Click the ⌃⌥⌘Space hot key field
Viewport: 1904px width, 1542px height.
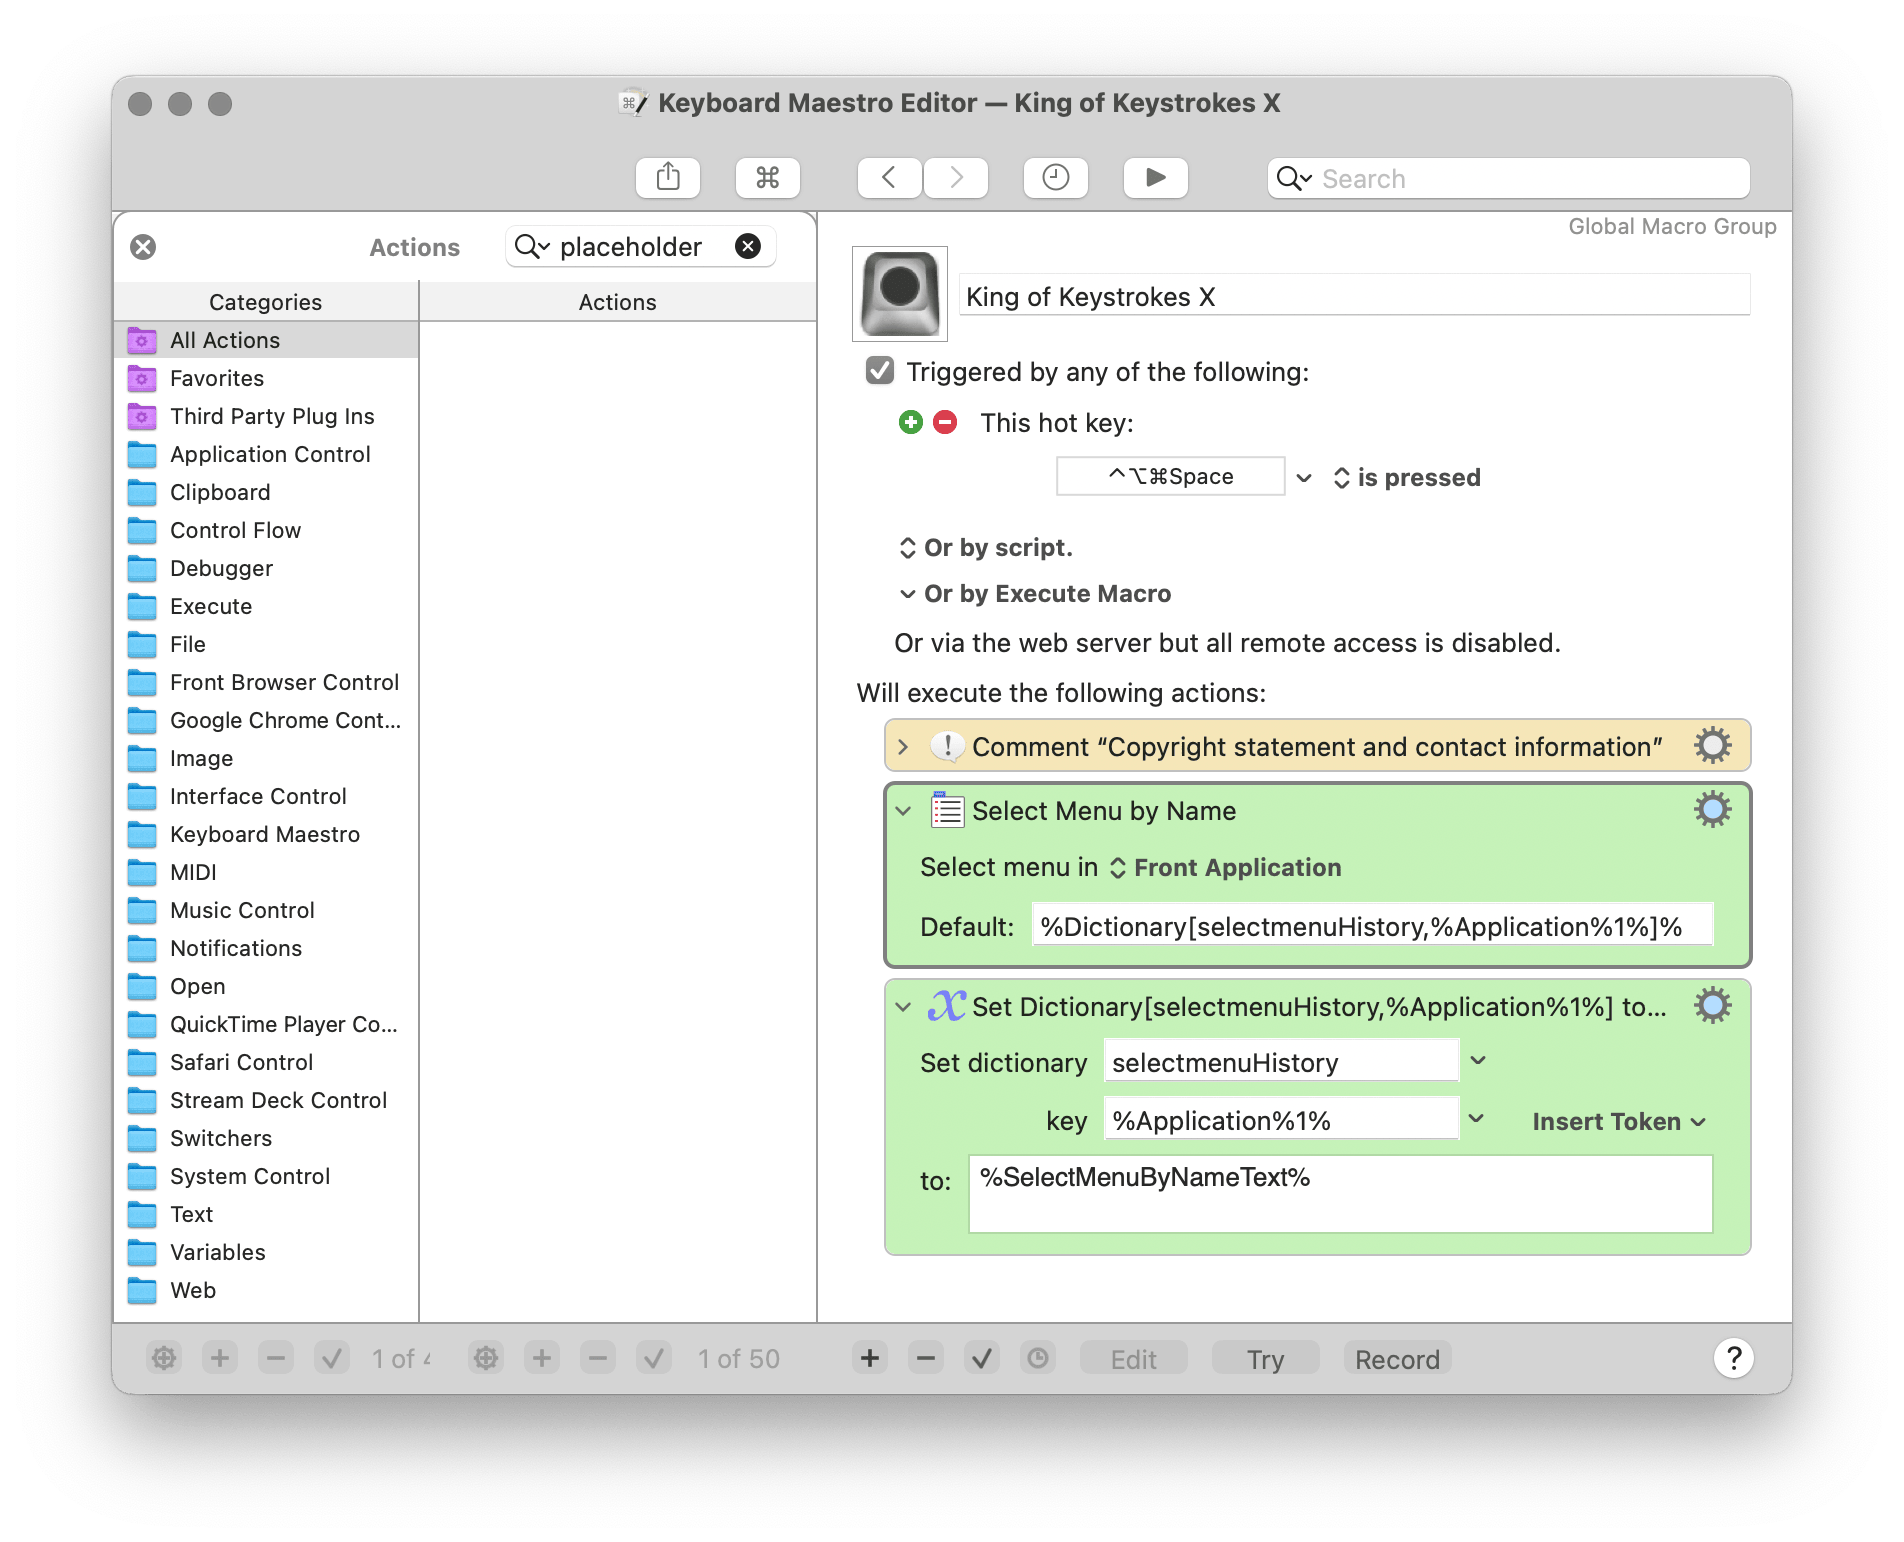pos(1170,476)
